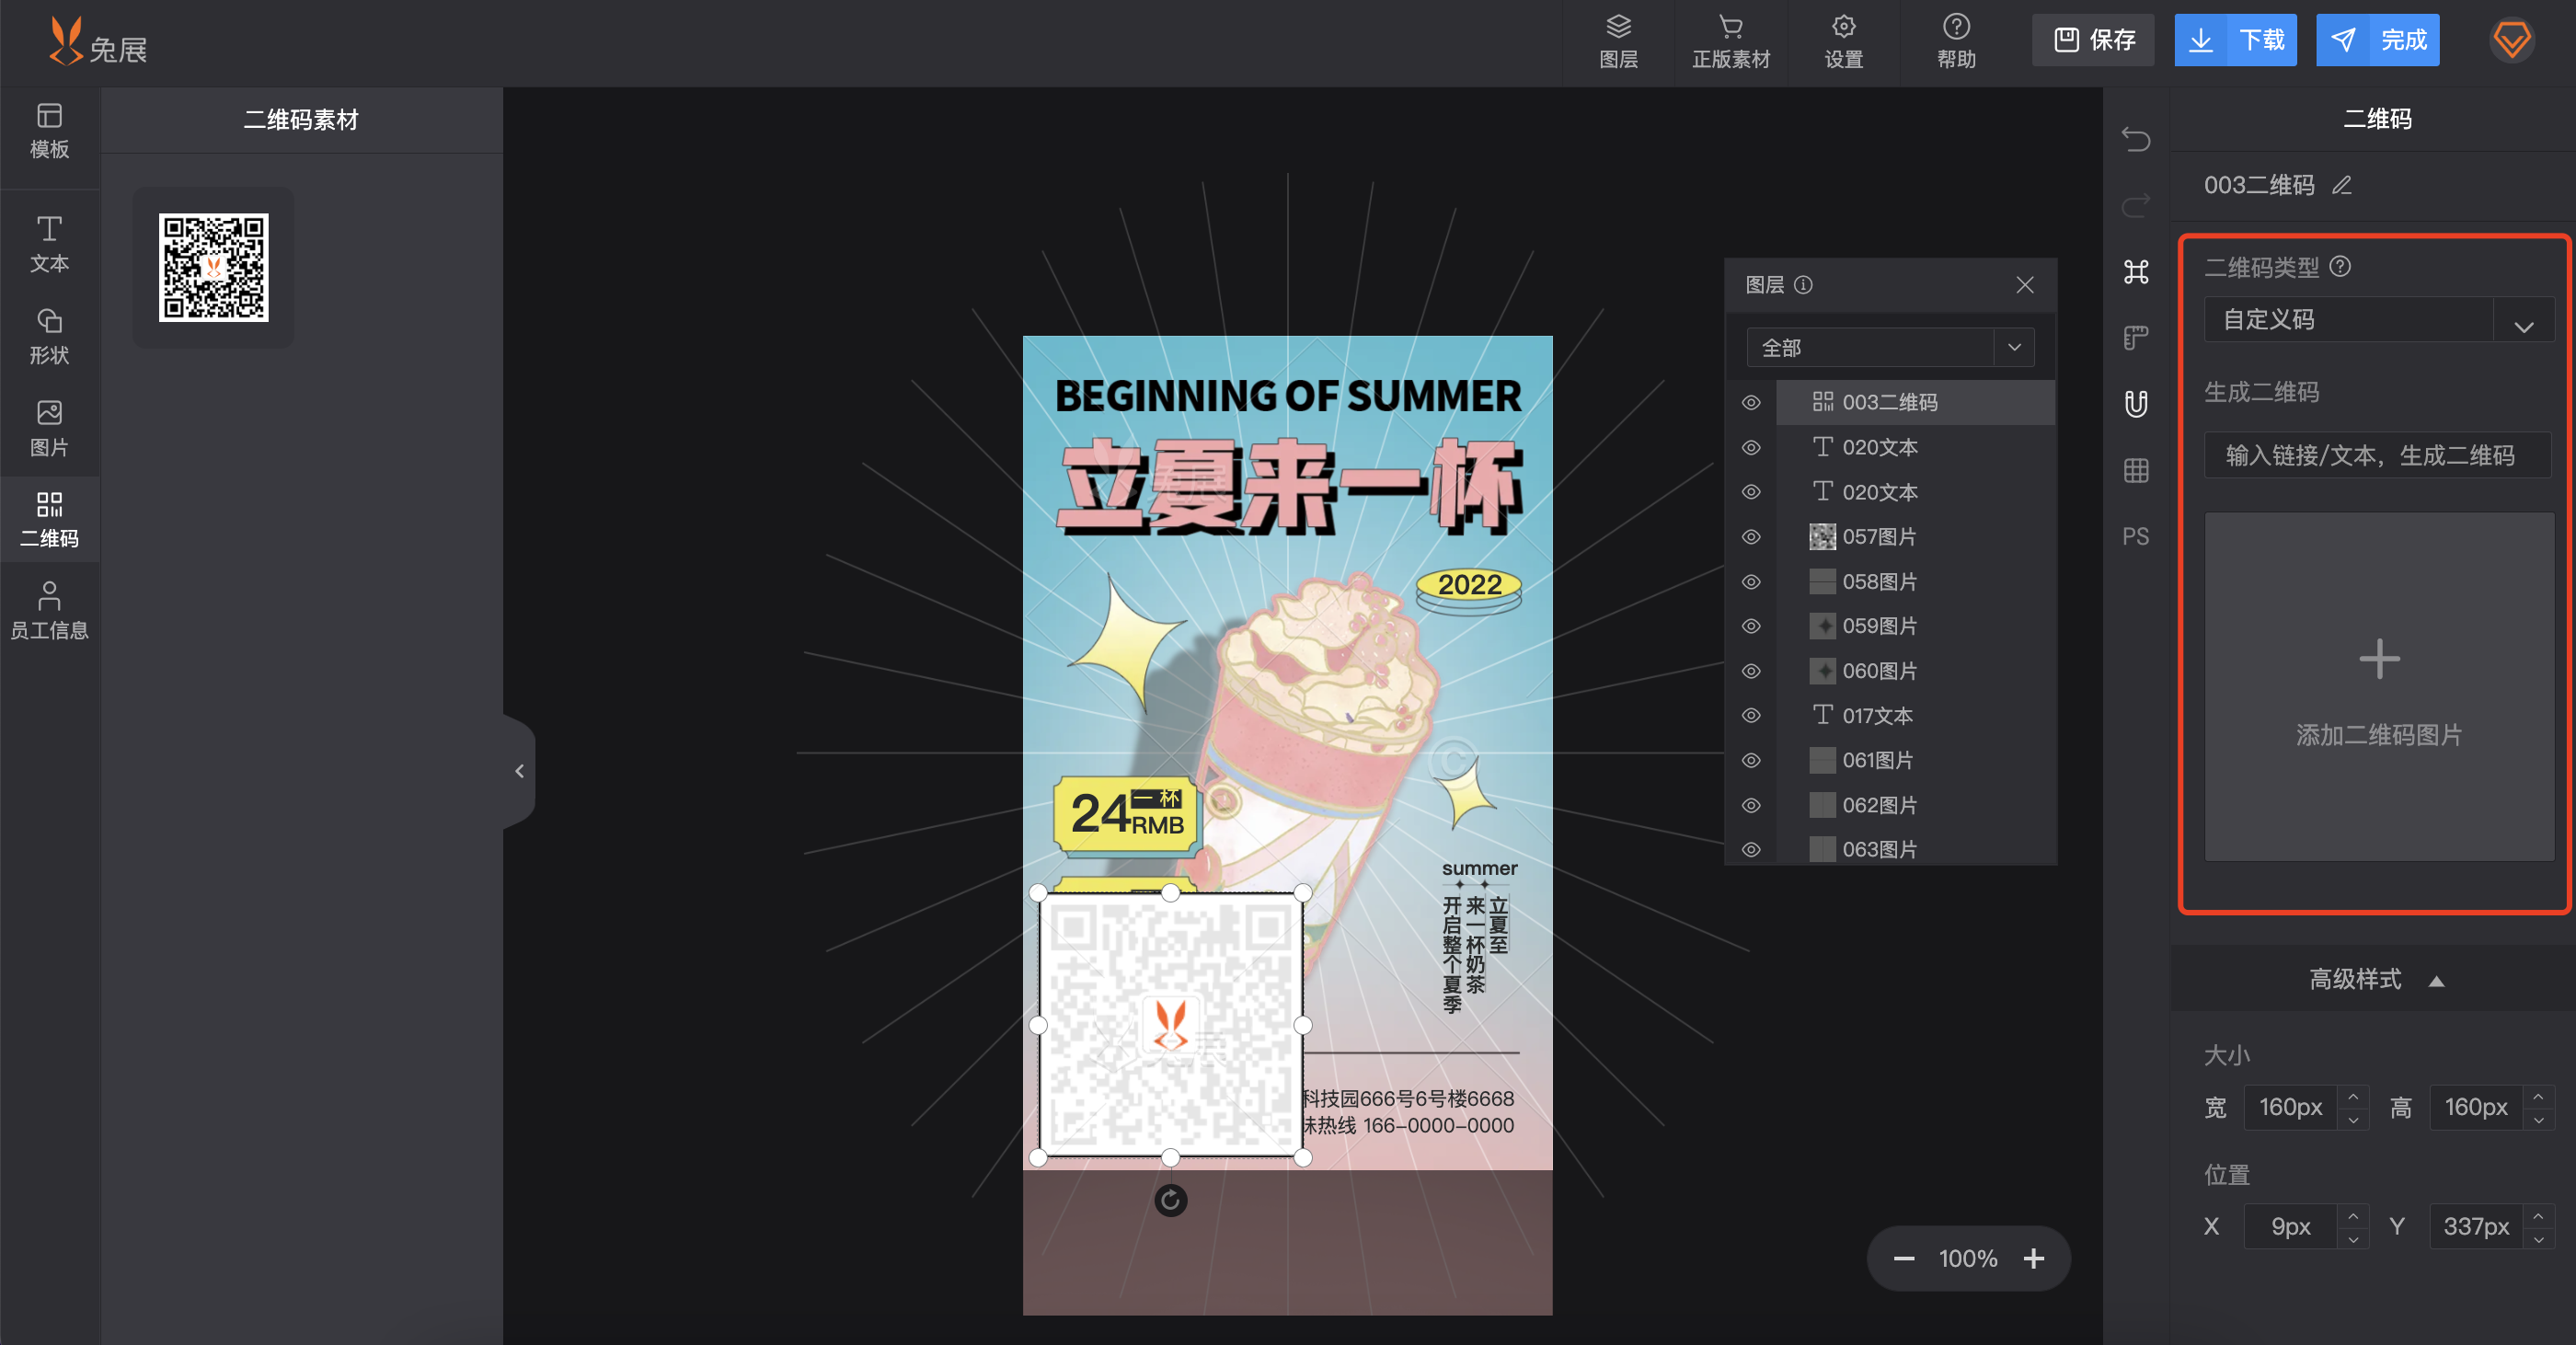Open the 二维码 QR code sidebar tab
The width and height of the screenshot is (2576, 1345).
(49, 520)
